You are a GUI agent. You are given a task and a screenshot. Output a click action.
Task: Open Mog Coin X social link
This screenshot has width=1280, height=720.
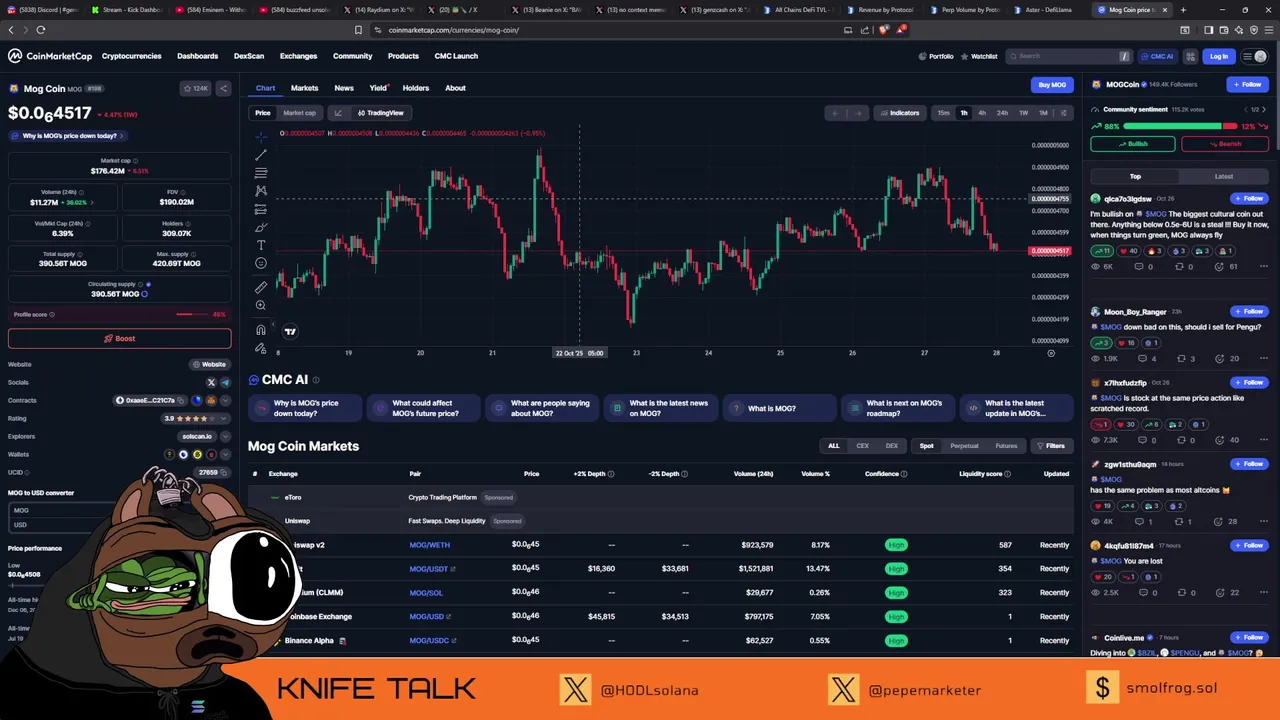click(x=211, y=382)
